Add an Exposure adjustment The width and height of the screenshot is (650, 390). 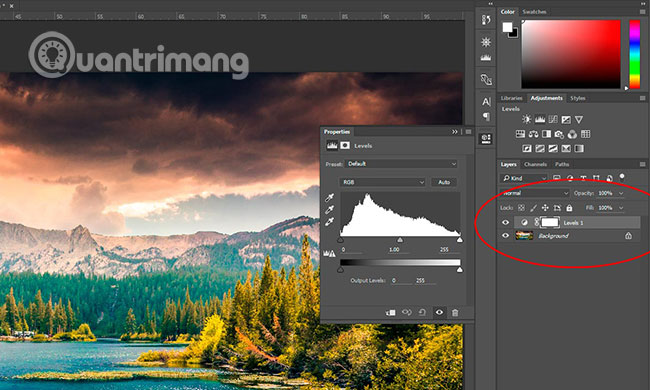(566, 120)
